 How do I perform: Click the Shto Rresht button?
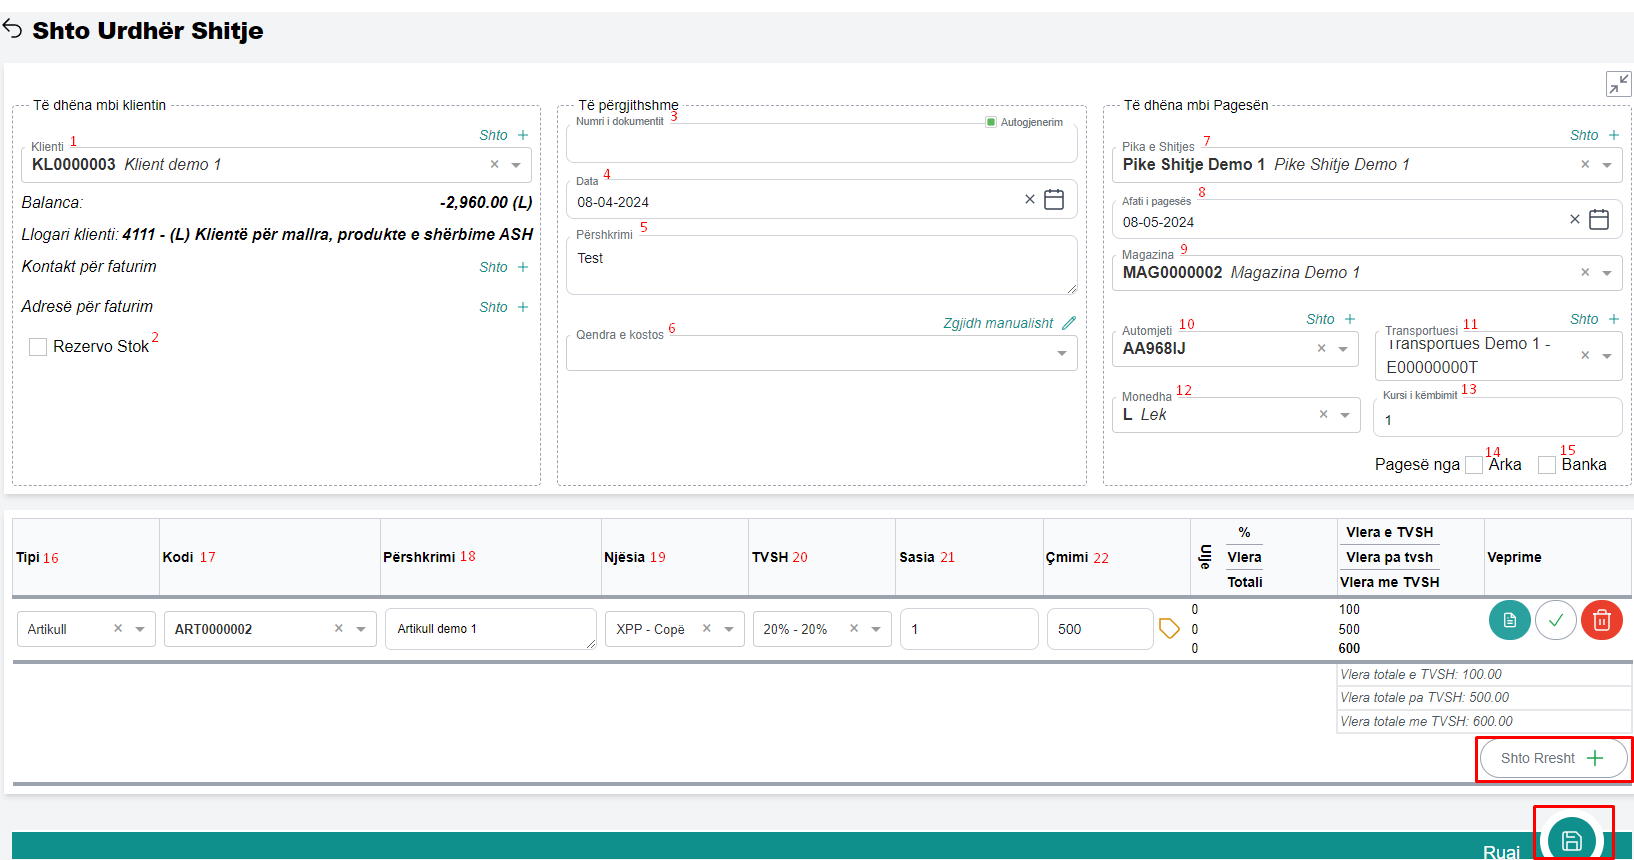click(1552, 758)
